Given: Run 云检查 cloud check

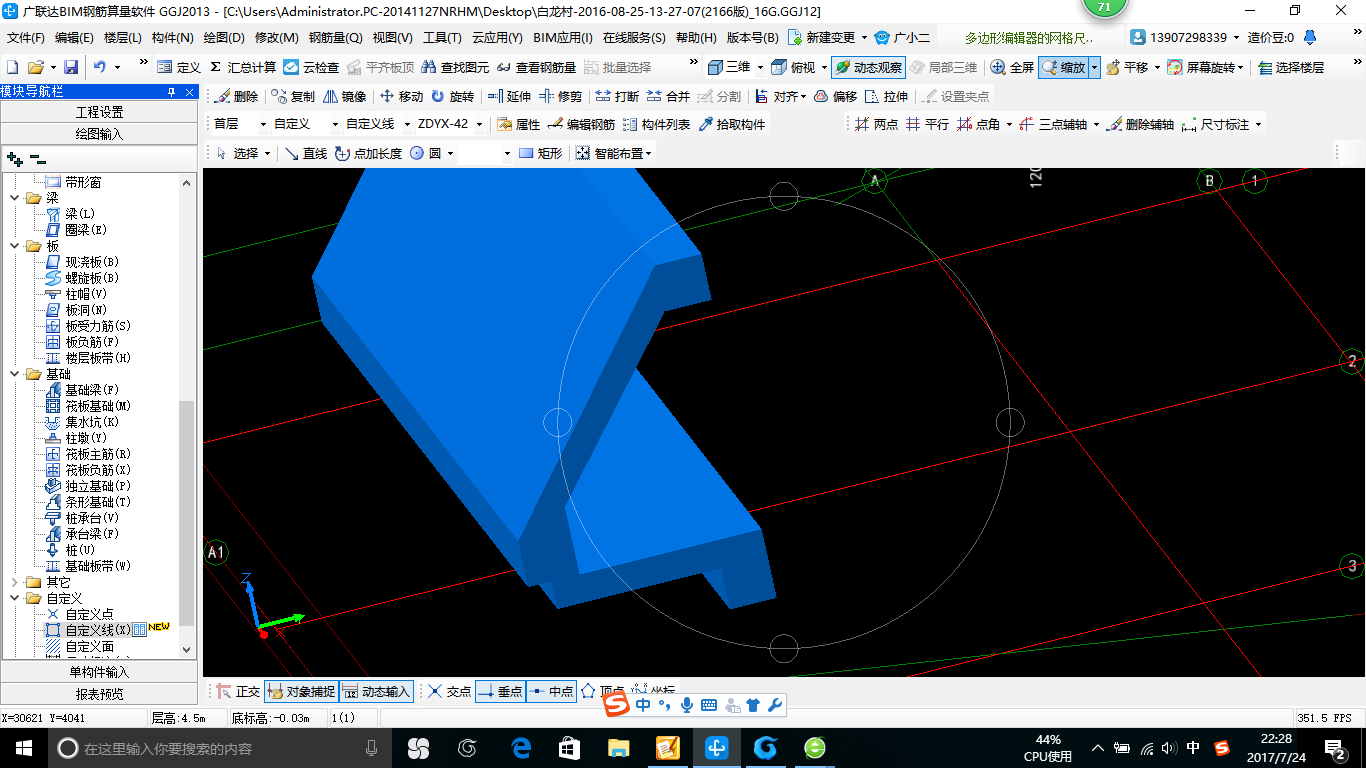Looking at the screenshot, I should 311,67.
